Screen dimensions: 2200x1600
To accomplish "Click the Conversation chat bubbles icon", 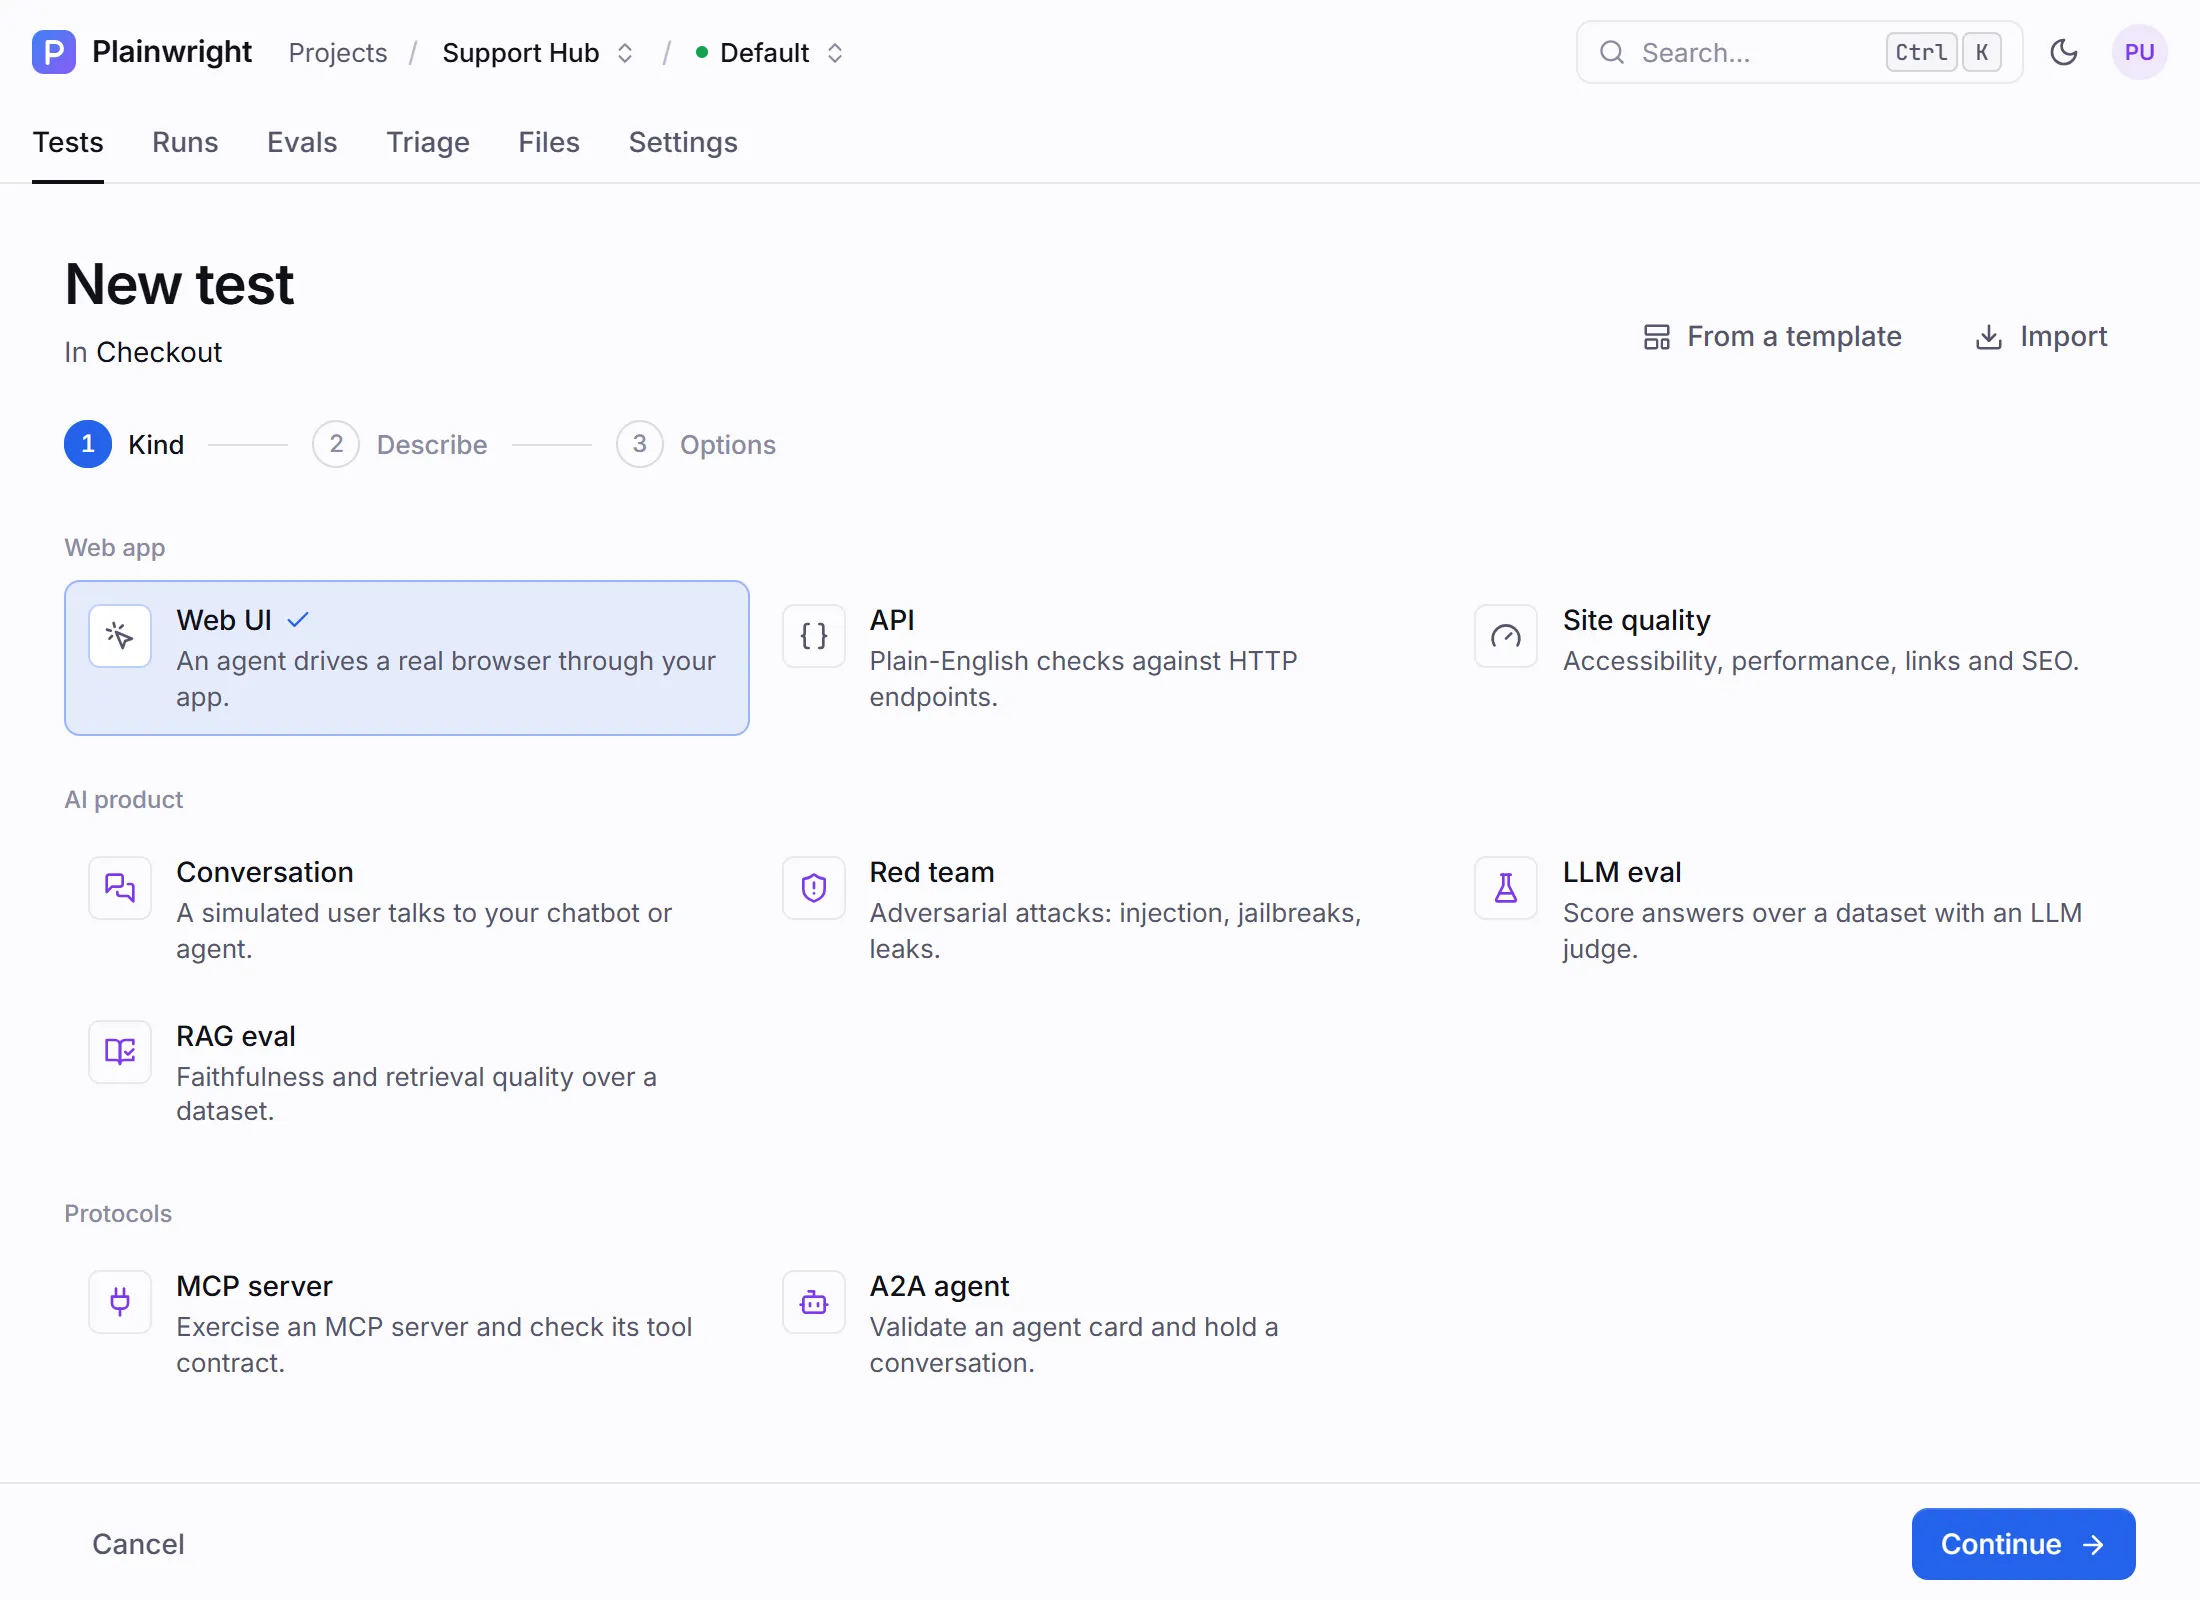I will coord(120,888).
